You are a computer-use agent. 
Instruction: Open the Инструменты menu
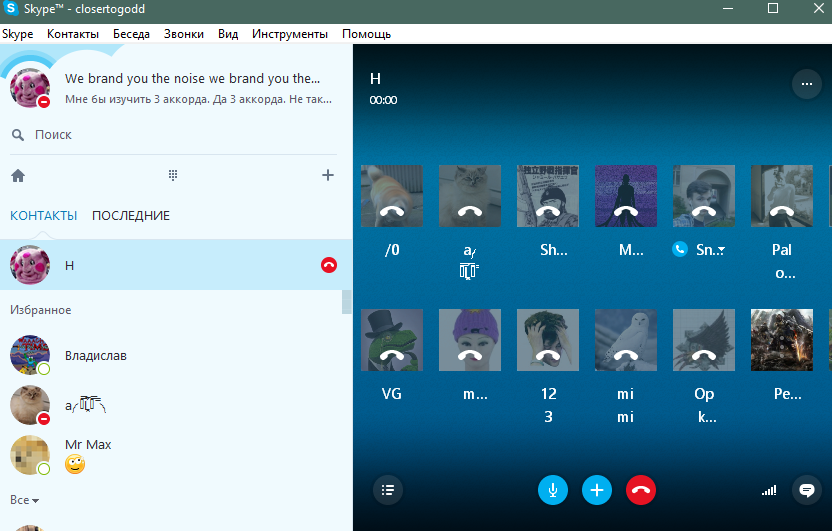(289, 34)
